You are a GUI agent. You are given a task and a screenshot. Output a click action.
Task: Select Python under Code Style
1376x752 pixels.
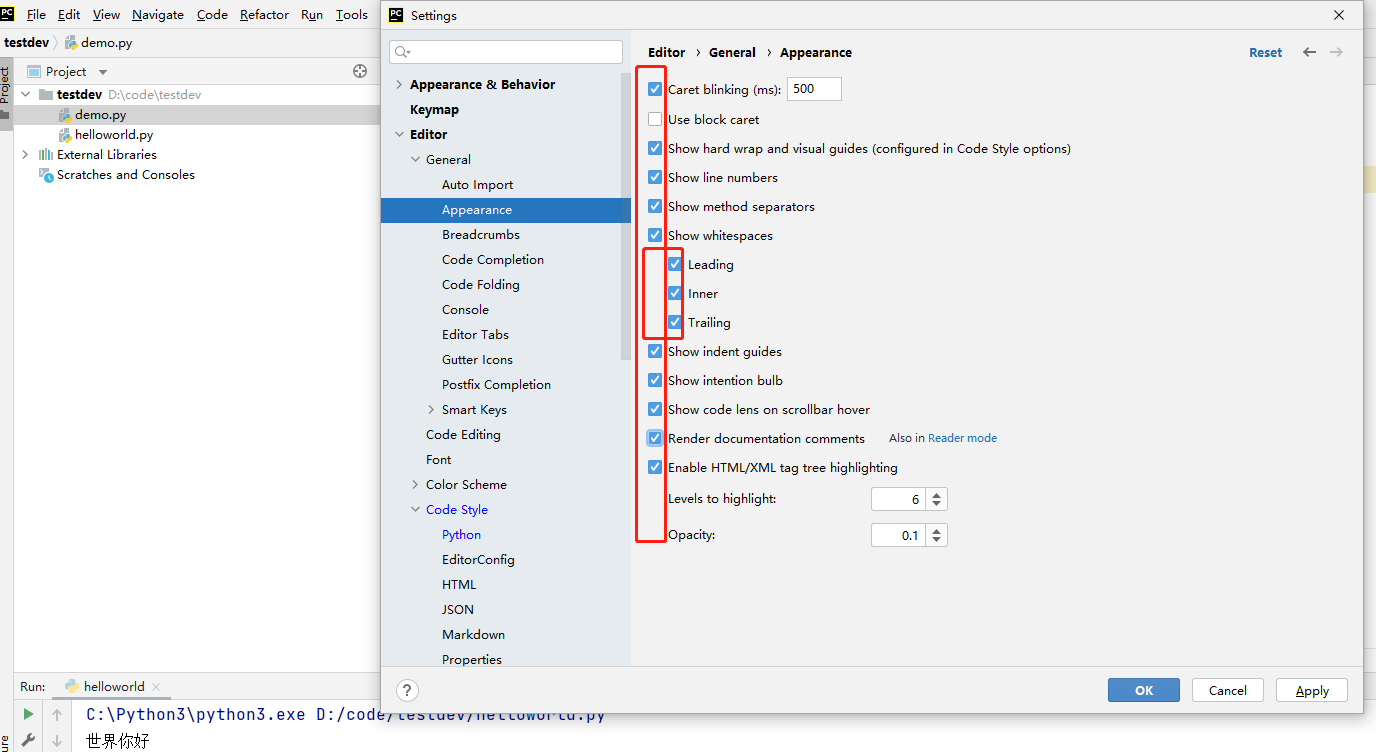click(461, 535)
